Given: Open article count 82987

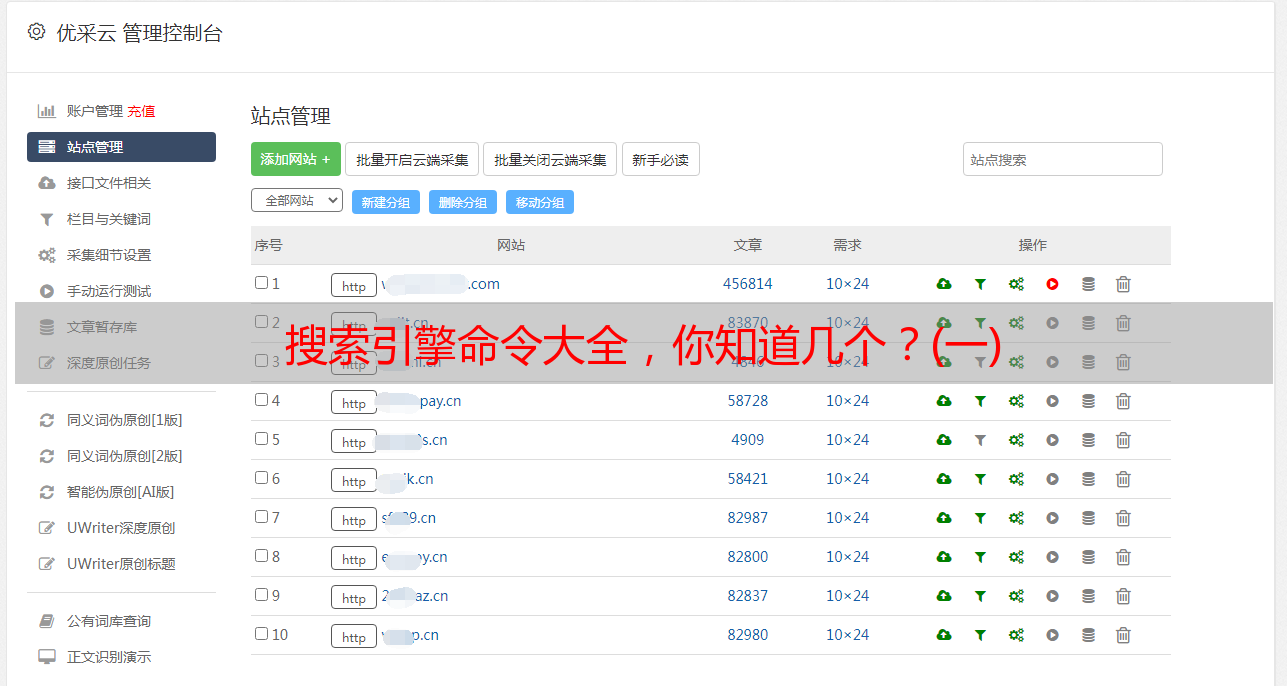Looking at the screenshot, I should (x=748, y=518).
